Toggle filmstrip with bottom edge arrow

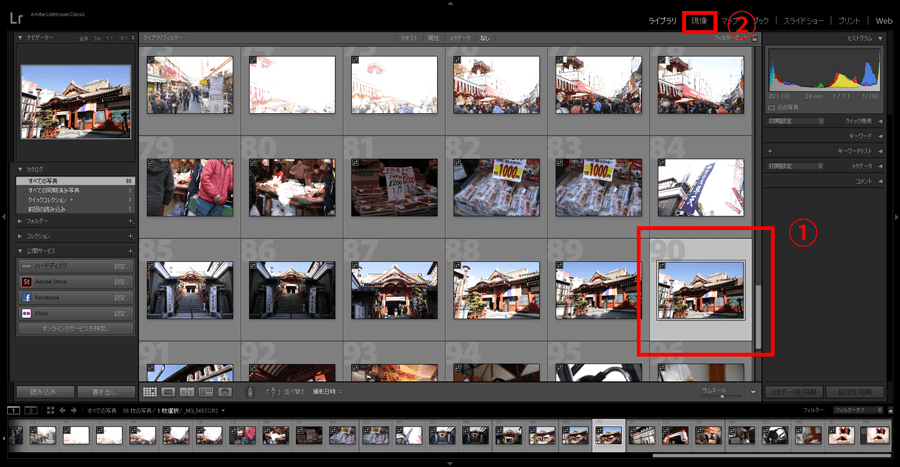point(450,463)
